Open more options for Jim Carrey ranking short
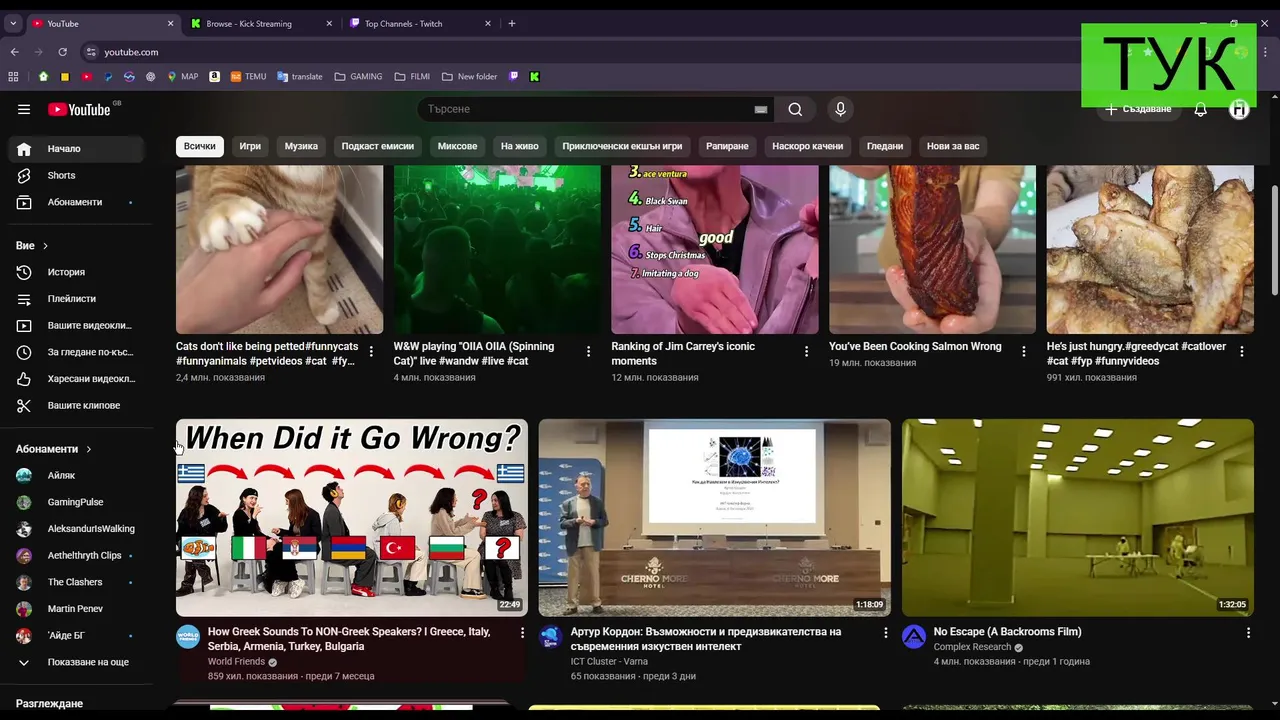Image resolution: width=1280 pixels, height=720 pixels. tap(806, 351)
